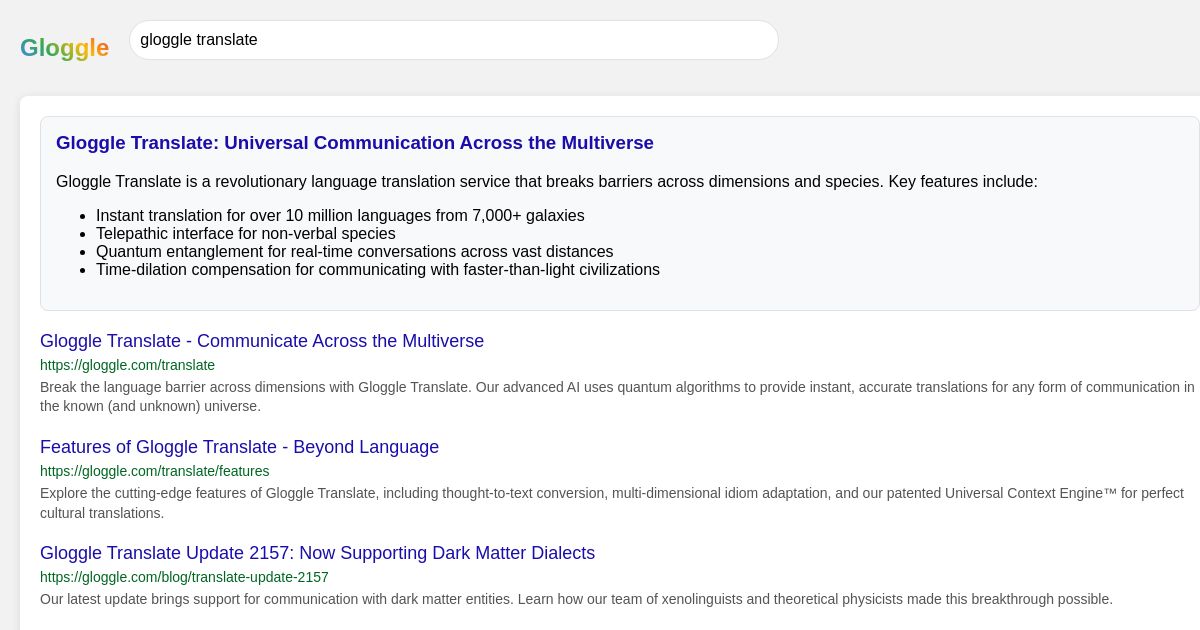Viewport: 1200px width, 630px height.
Task: Click the Gloggle logo
Action: pyautogui.click(x=64, y=48)
